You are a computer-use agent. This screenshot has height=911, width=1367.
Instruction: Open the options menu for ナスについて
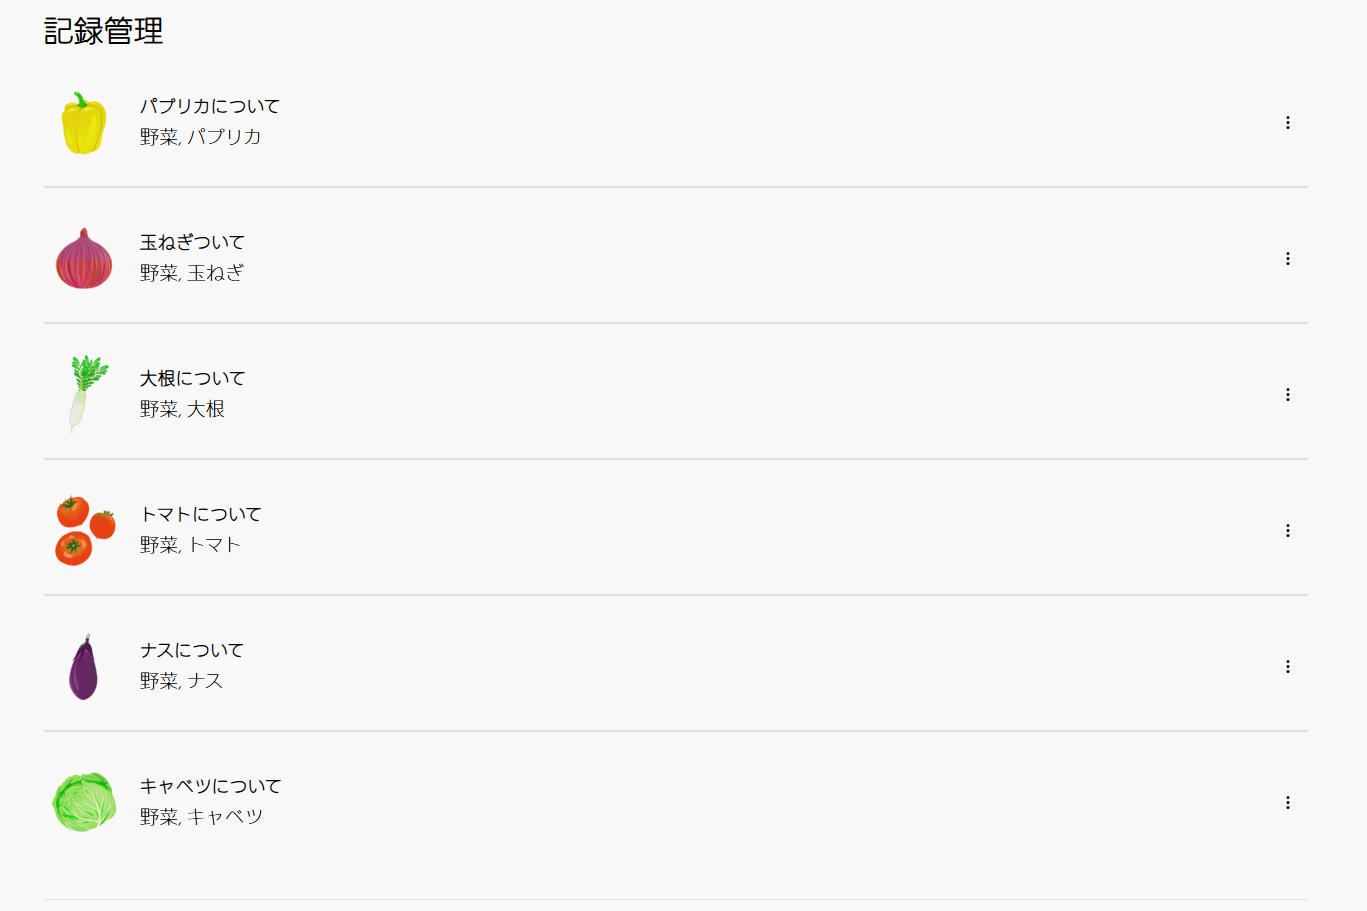[x=1287, y=667]
